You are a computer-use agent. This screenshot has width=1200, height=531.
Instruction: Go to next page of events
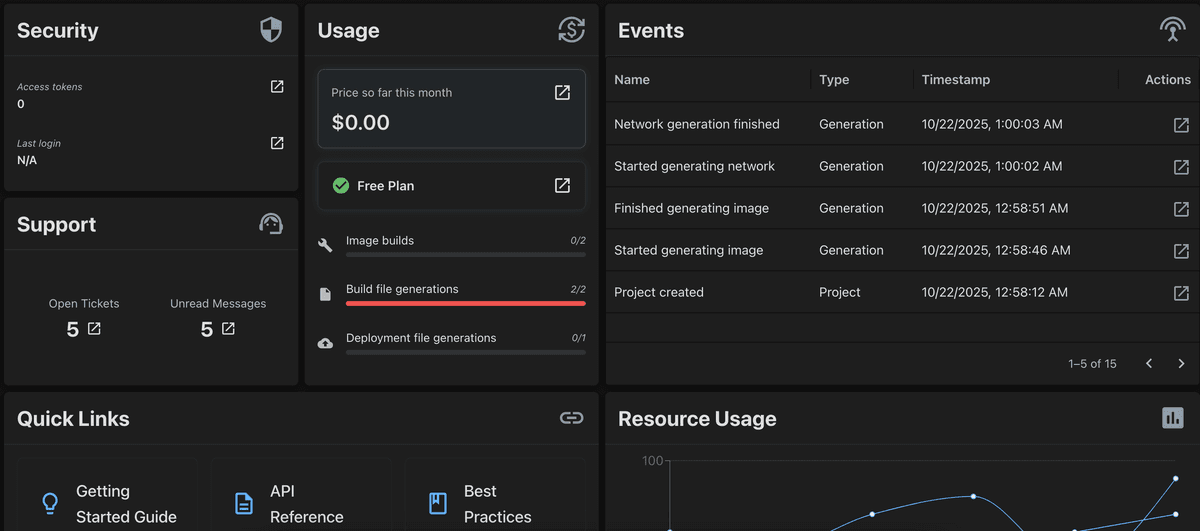point(1181,364)
